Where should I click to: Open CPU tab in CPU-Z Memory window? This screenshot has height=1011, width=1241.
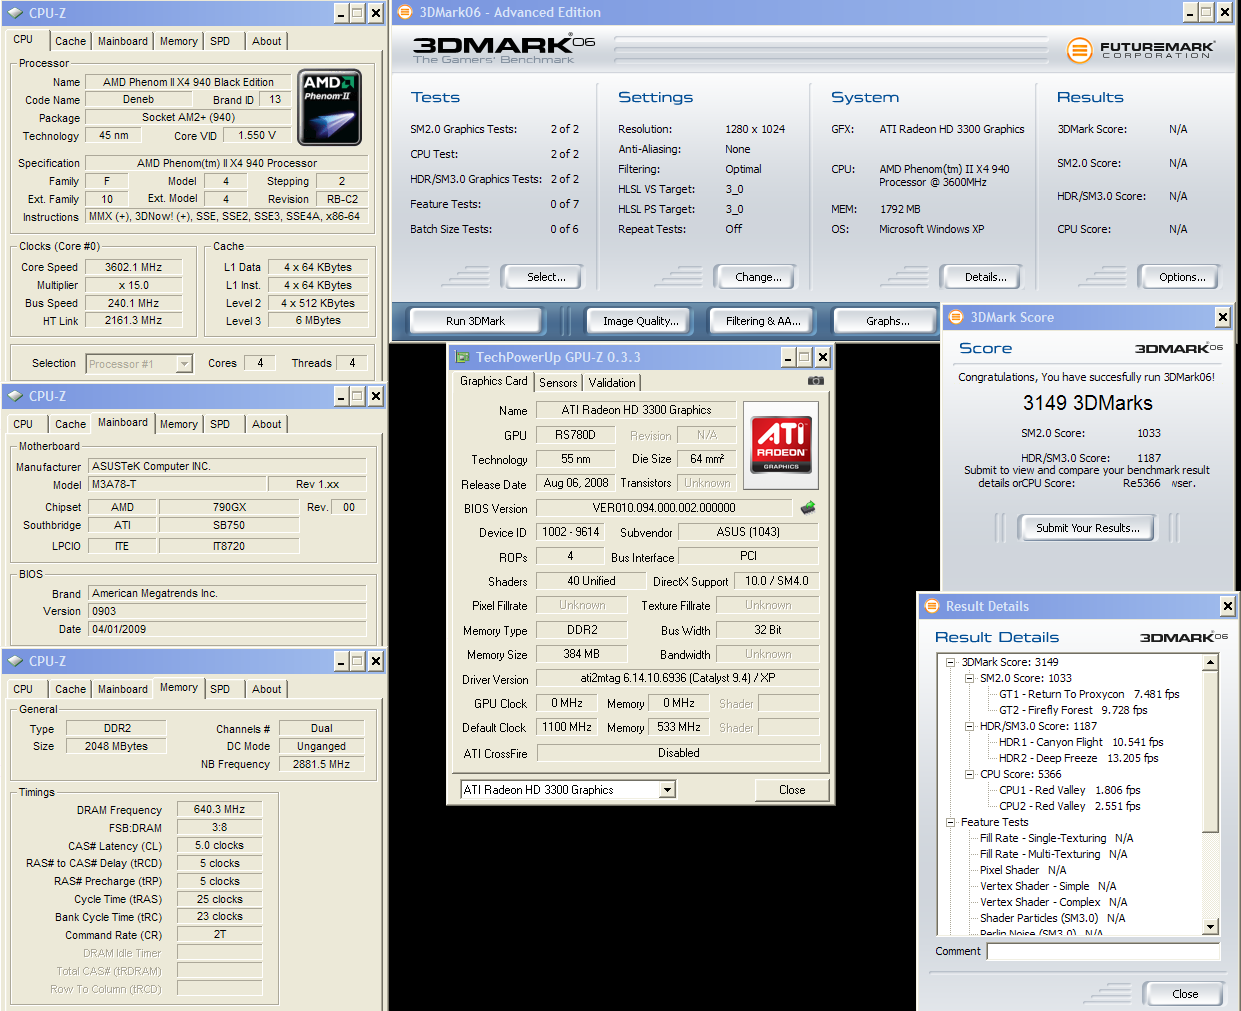point(23,689)
